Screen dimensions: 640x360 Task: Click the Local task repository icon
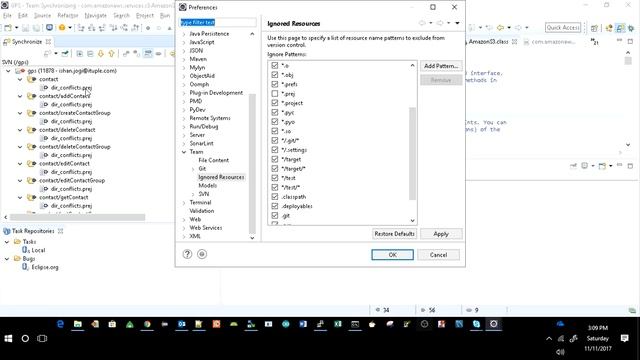click(x=26, y=250)
